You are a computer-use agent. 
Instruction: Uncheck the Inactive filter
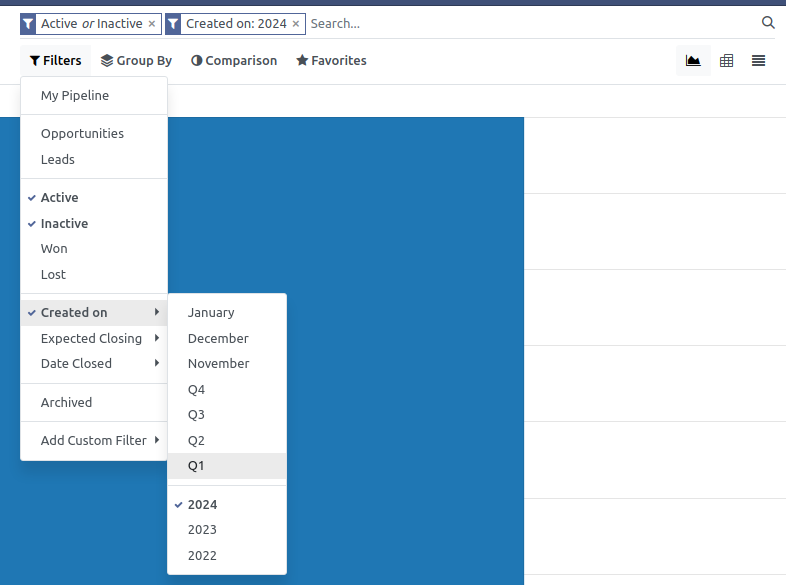(x=94, y=223)
